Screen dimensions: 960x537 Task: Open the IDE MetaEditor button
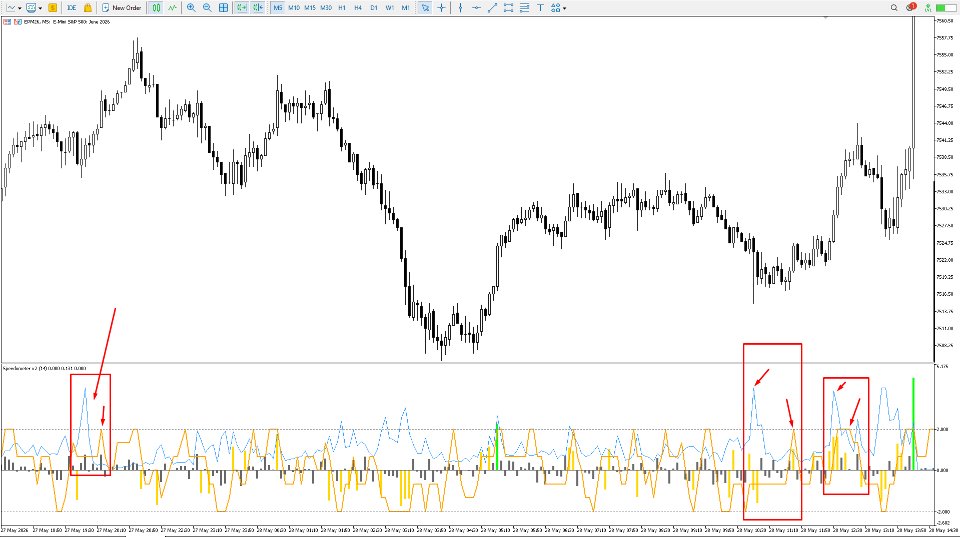pos(71,8)
